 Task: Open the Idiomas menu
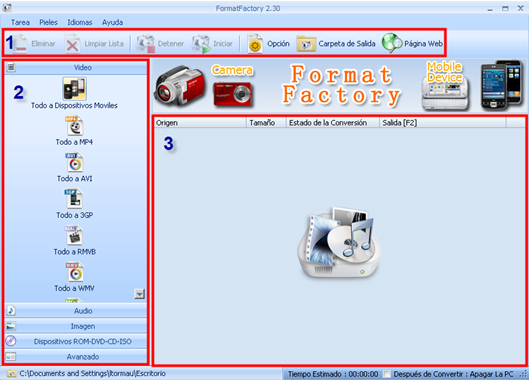[x=80, y=22]
